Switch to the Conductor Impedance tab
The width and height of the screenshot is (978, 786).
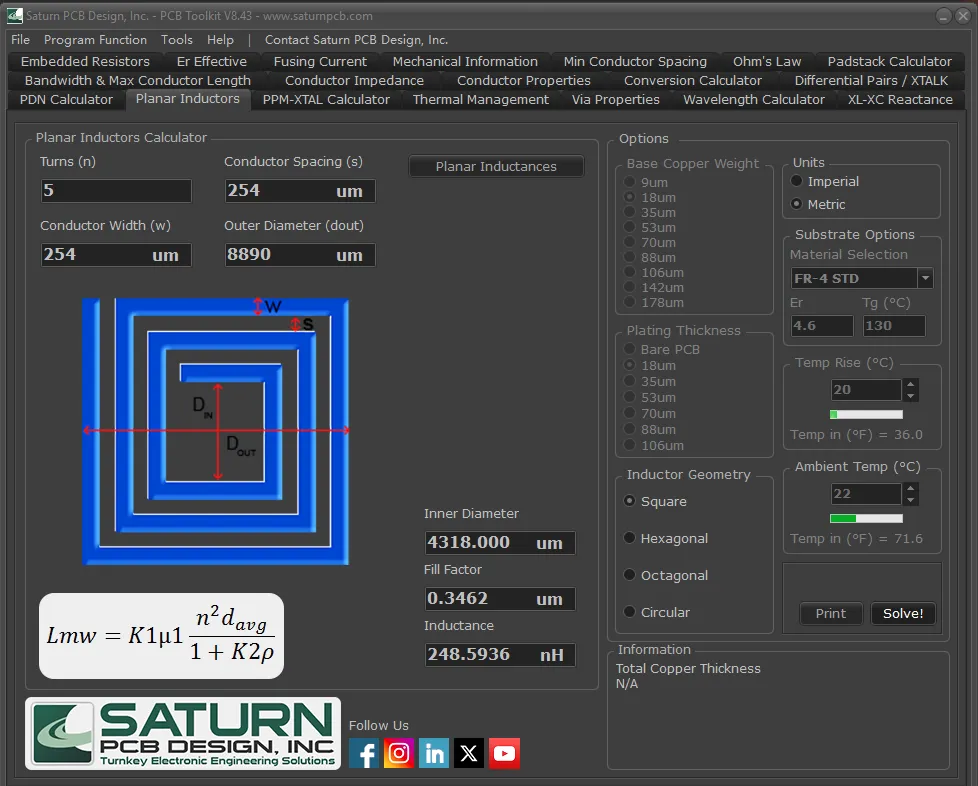click(354, 80)
